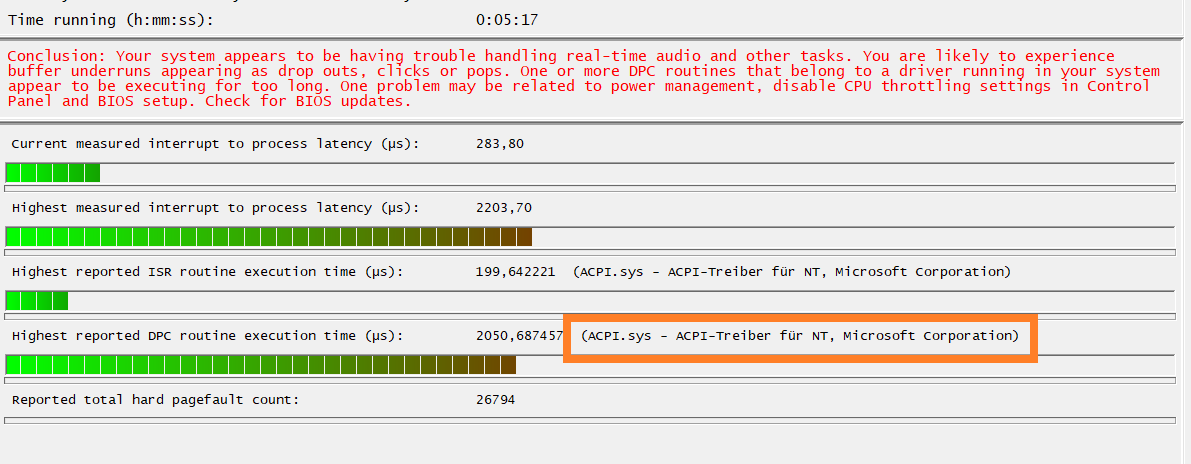Click "Reported total hard pagefault count" label

tap(156, 399)
